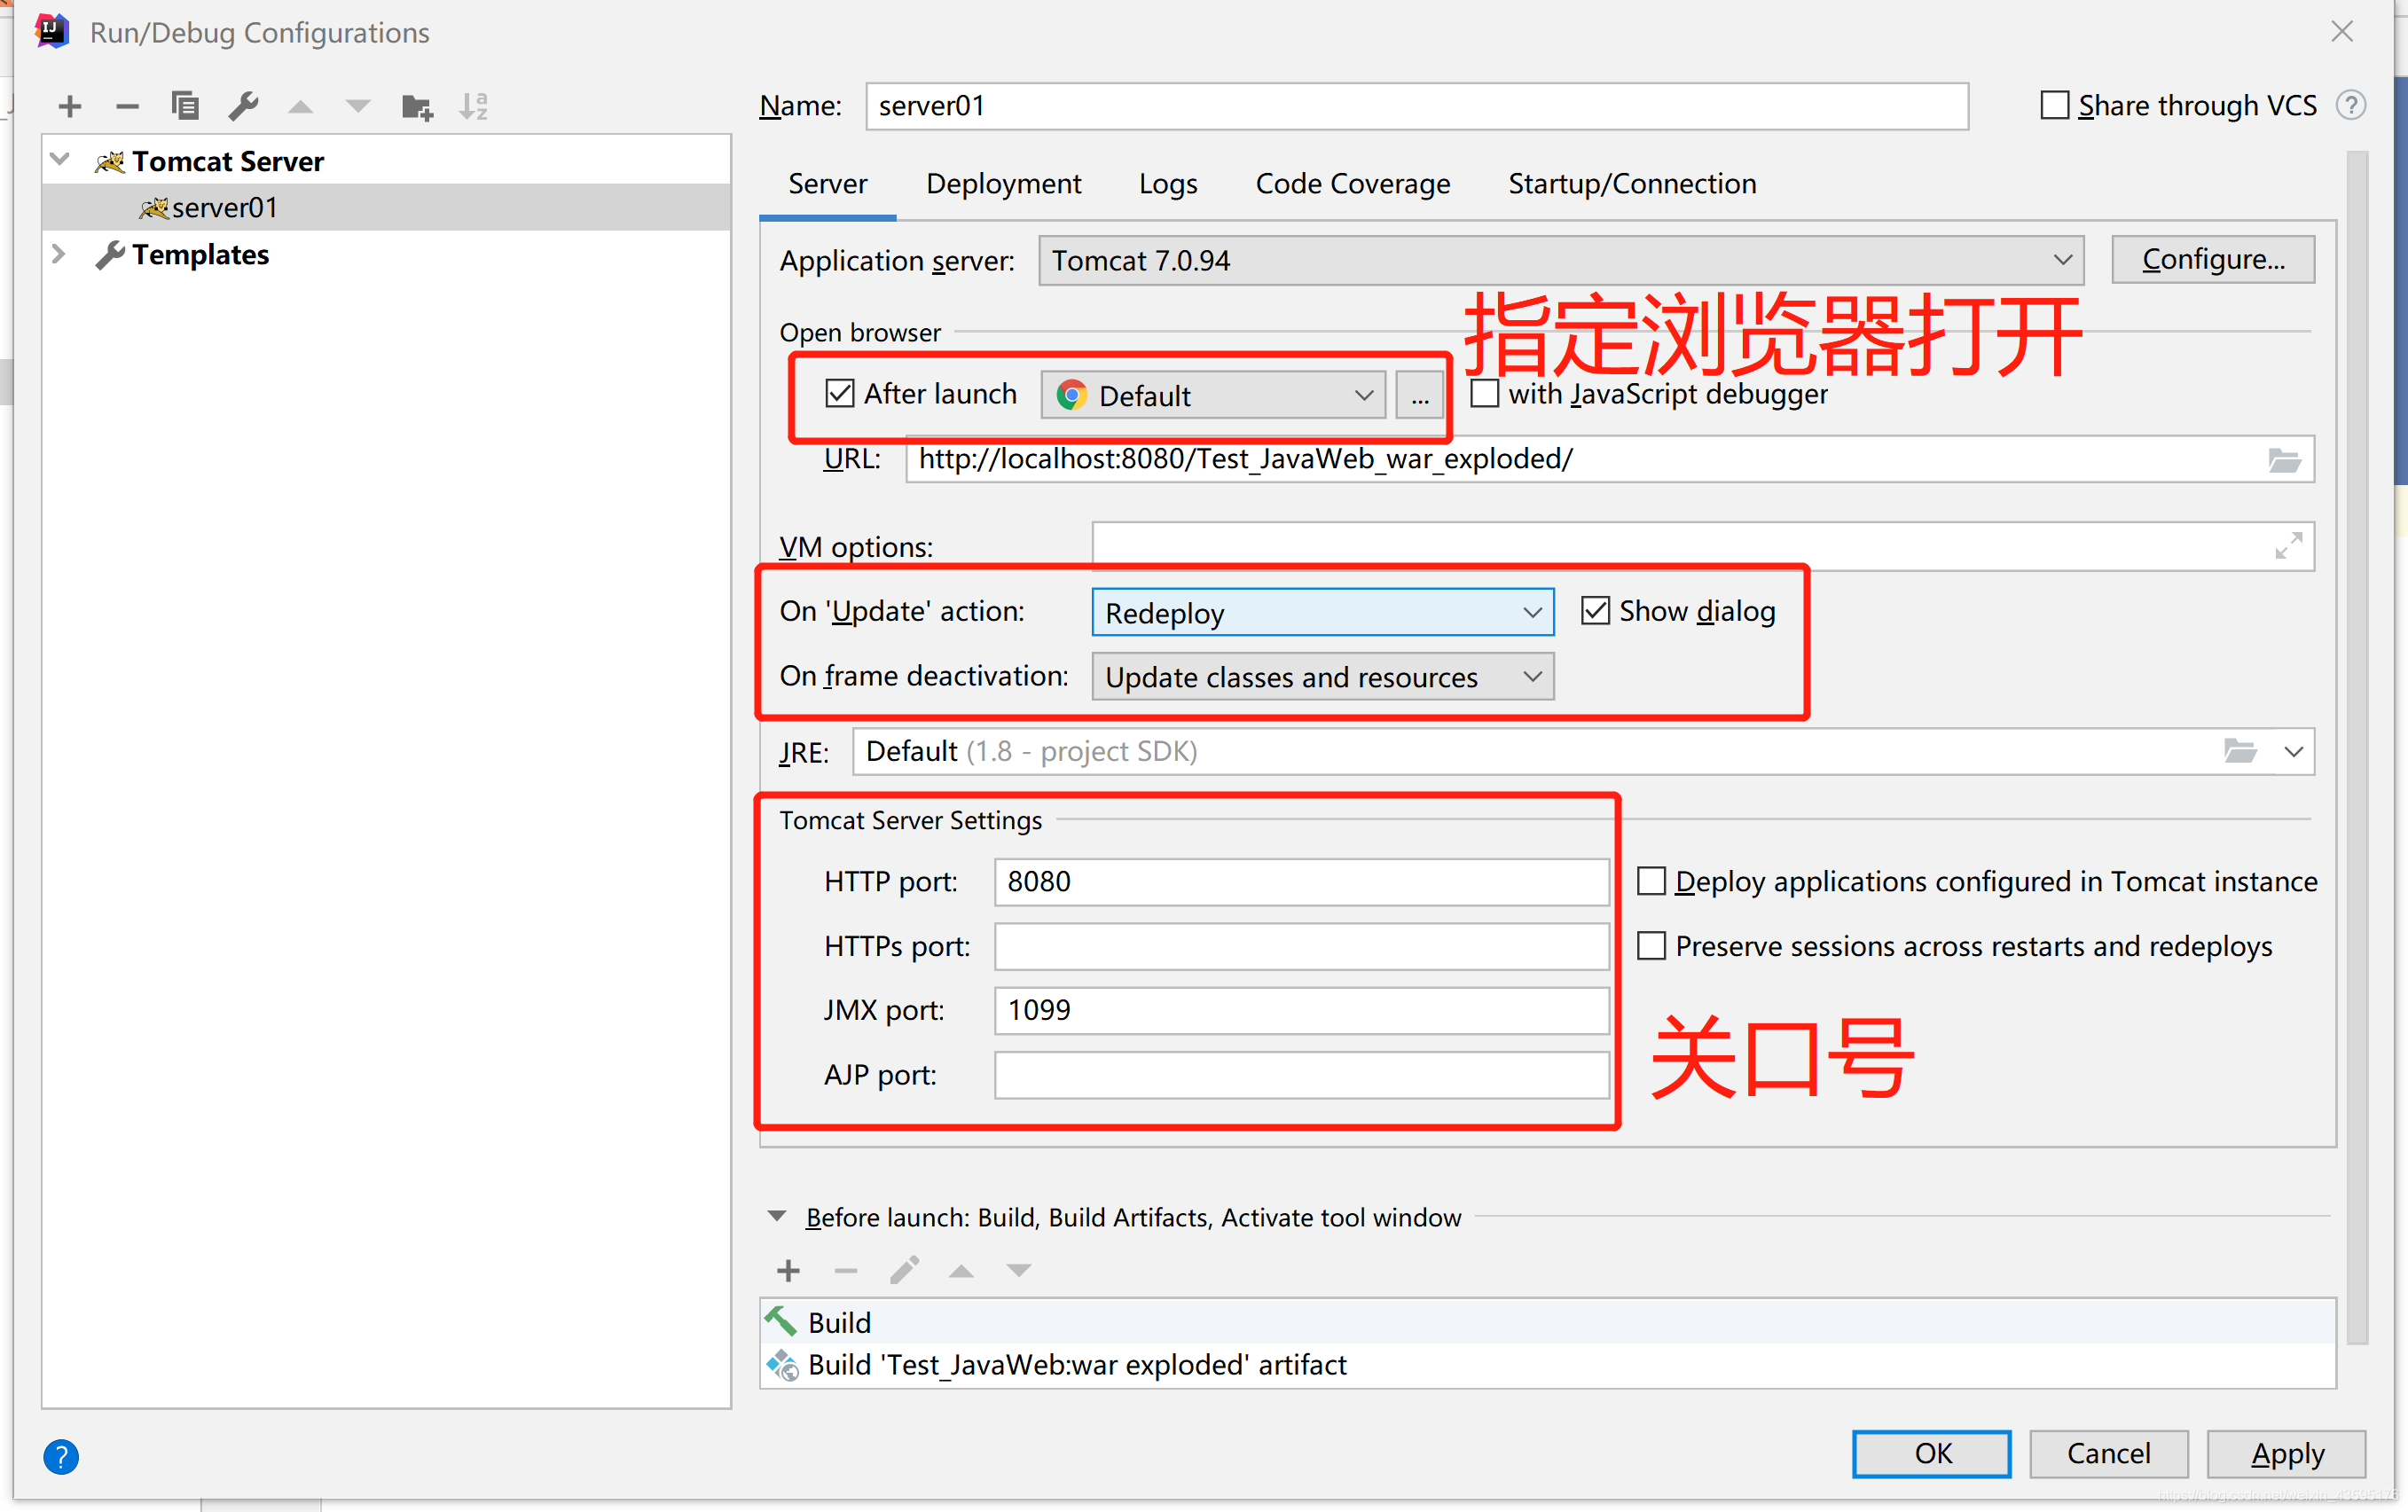Select Build 'Test_JavaWeb:war exploded' artifact row
Screen dimensions: 2408x1512
point(1548,1365)
